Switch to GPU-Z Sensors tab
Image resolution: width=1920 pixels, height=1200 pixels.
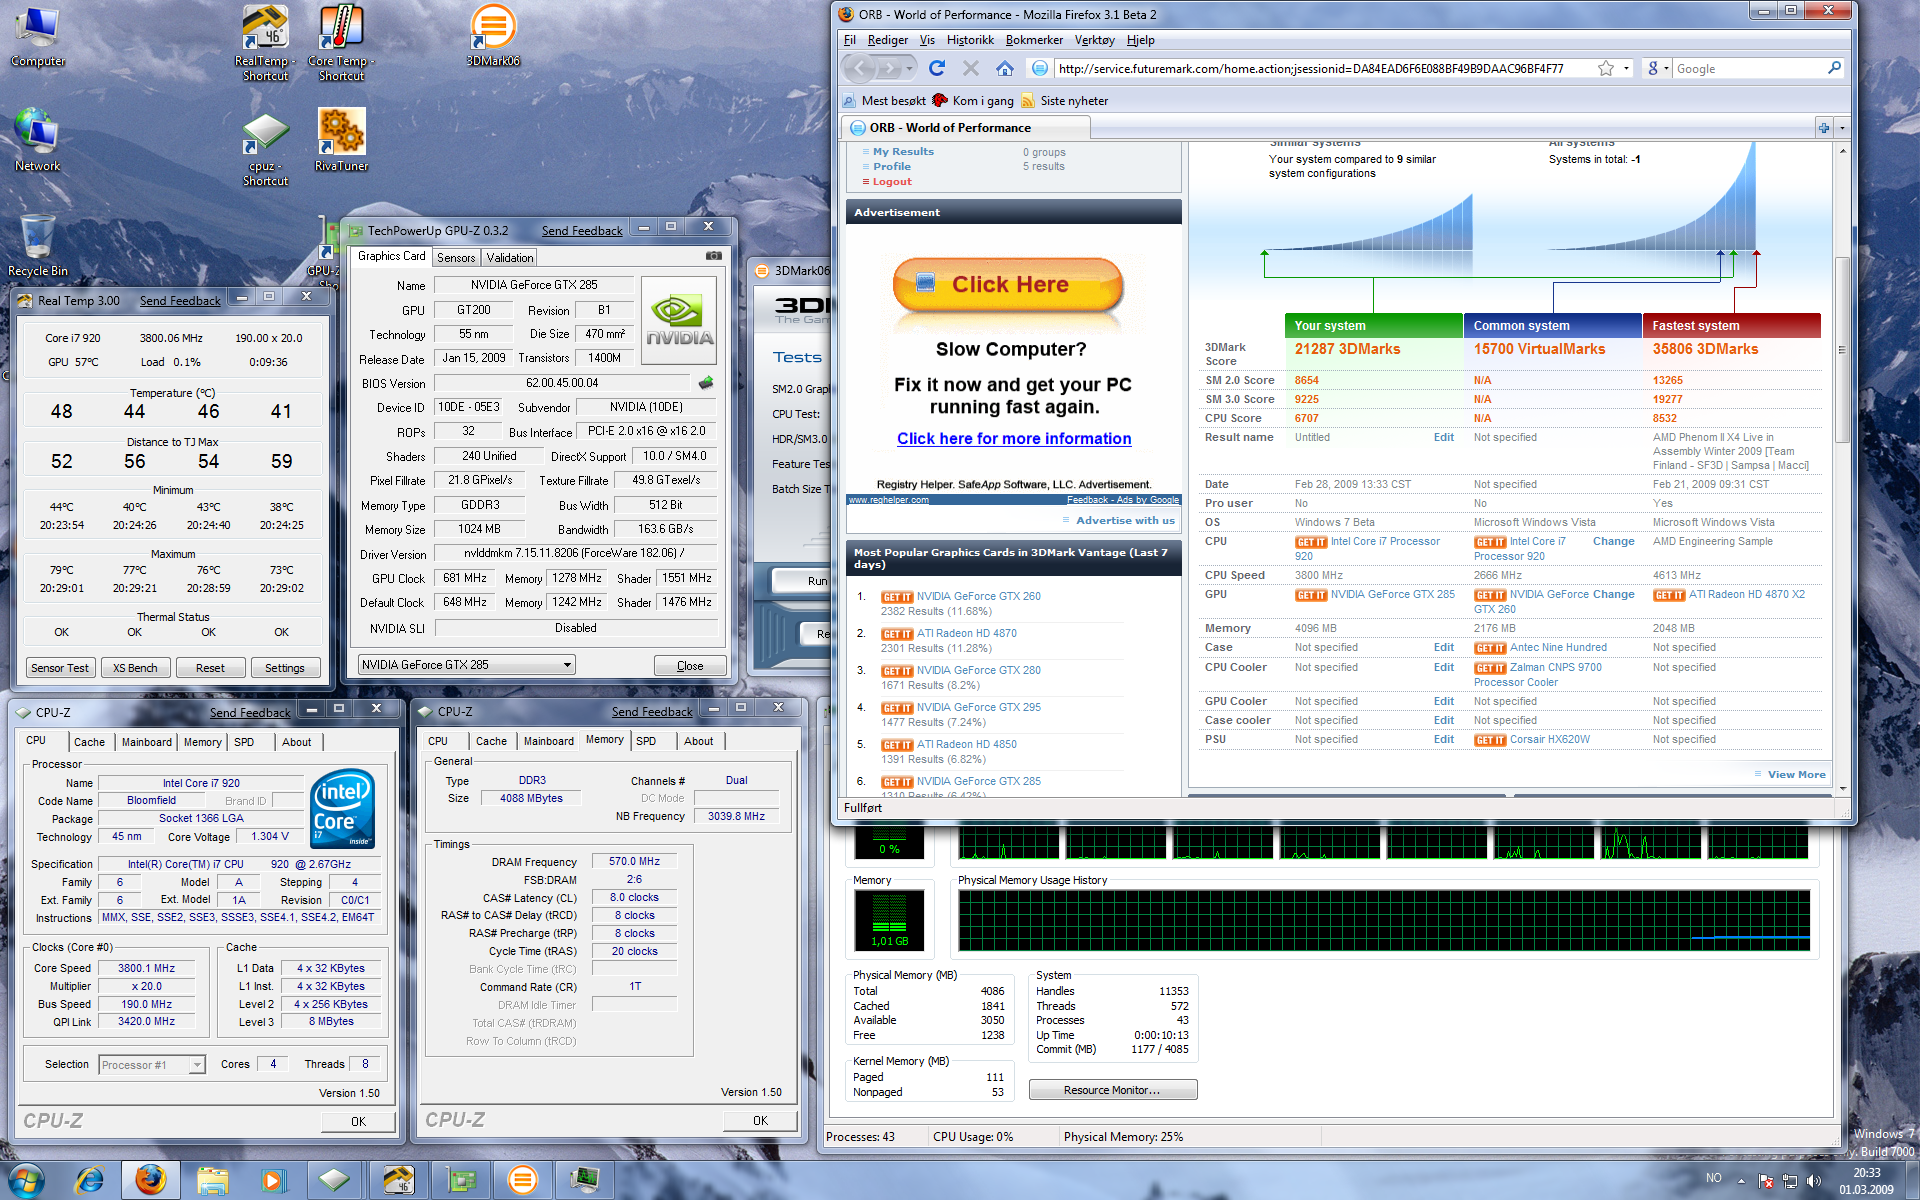tap(456, 257)
